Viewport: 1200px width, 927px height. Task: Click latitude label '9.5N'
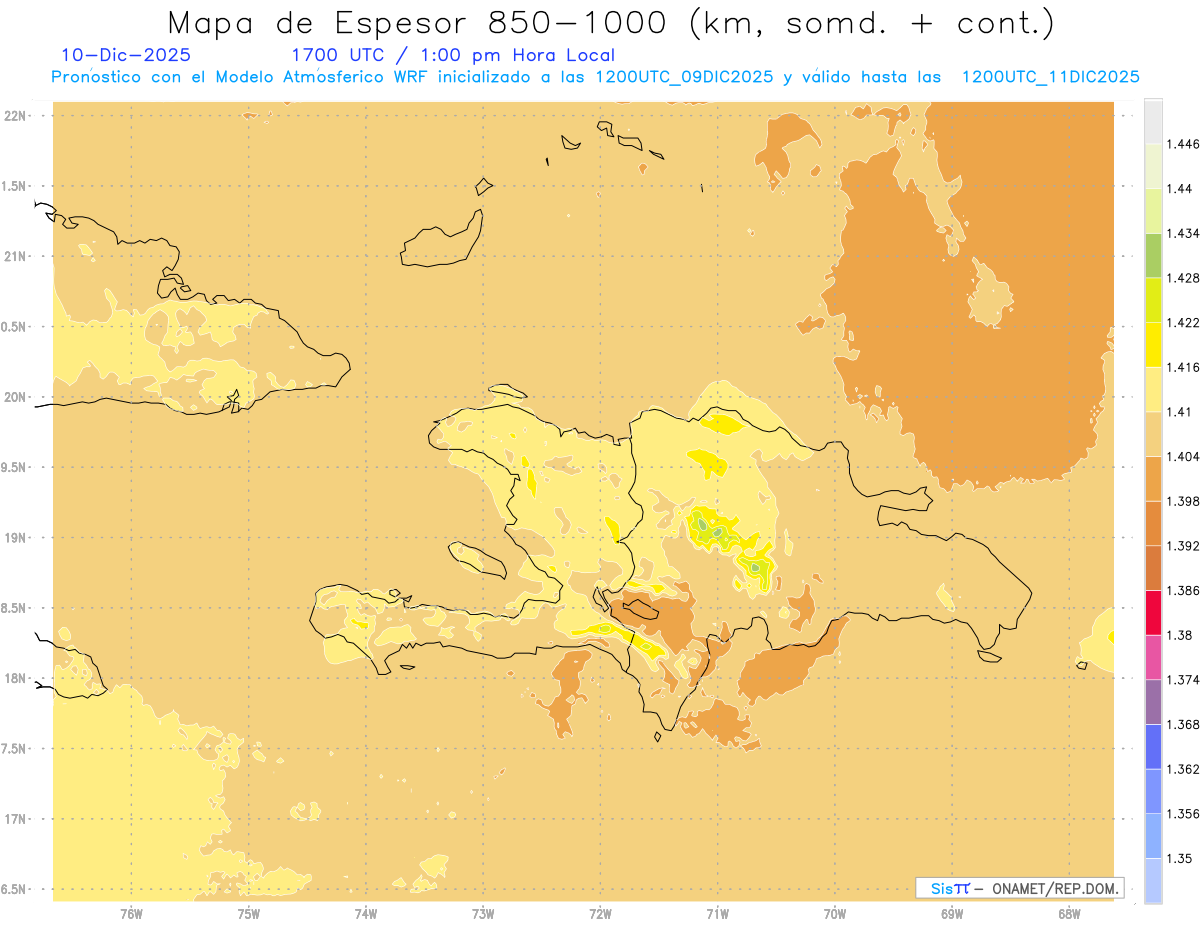click(x=14, y=467)
